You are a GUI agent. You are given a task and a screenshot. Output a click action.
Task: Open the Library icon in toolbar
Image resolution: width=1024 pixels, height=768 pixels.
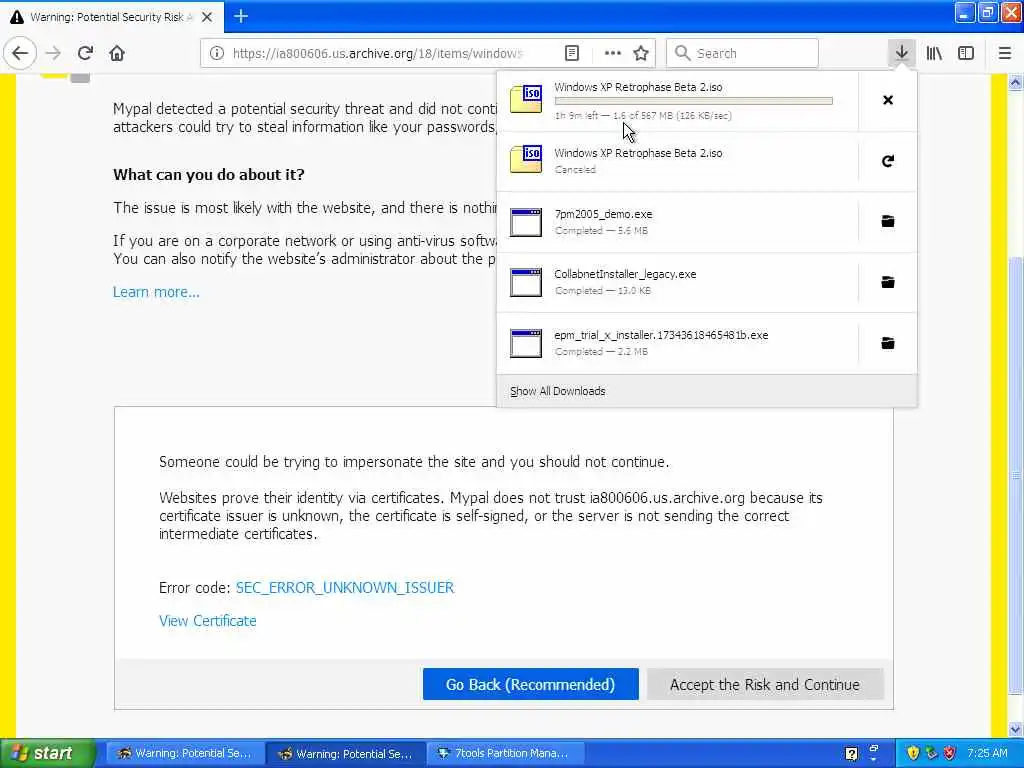click(934, 53)
